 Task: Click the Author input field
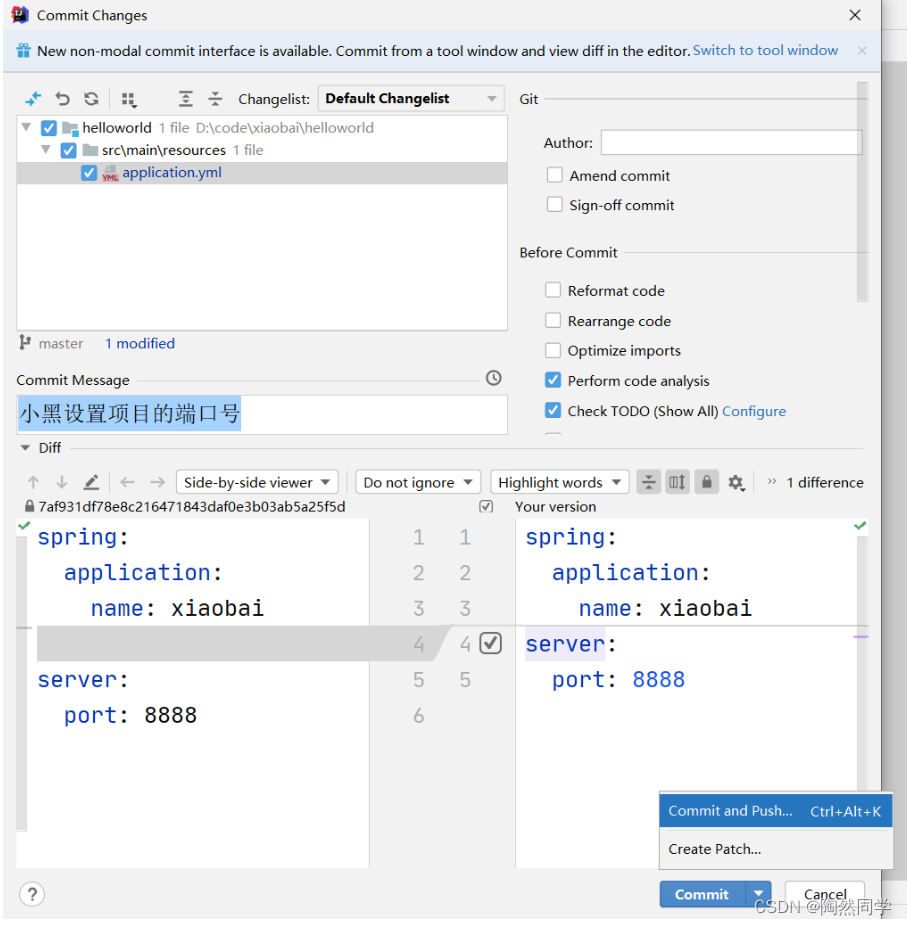[730, 142]
